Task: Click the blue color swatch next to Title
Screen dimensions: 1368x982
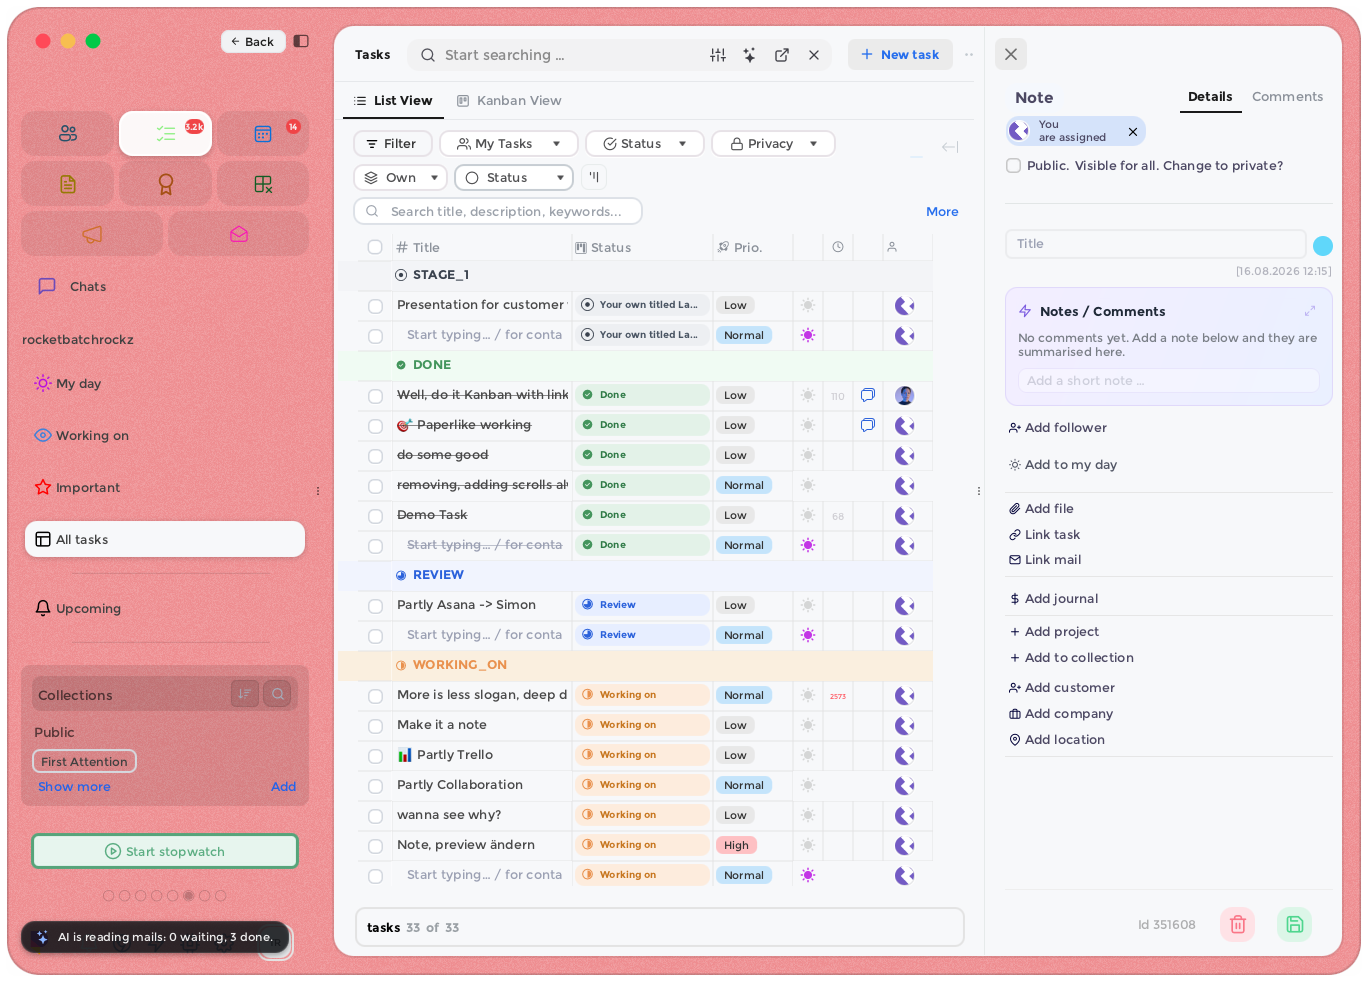Action: point(1322,246)
